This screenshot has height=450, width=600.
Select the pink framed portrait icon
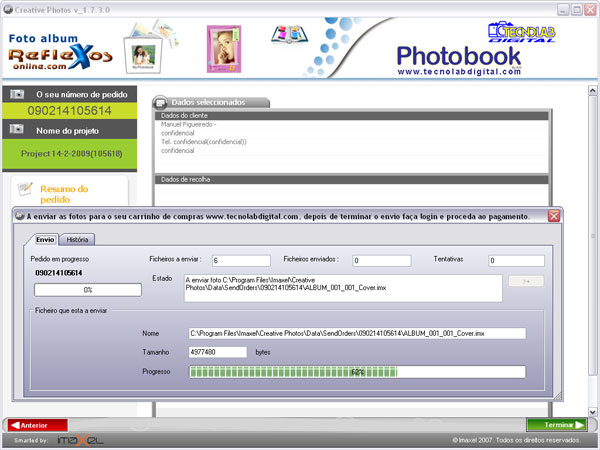click(x=222, y=47)
